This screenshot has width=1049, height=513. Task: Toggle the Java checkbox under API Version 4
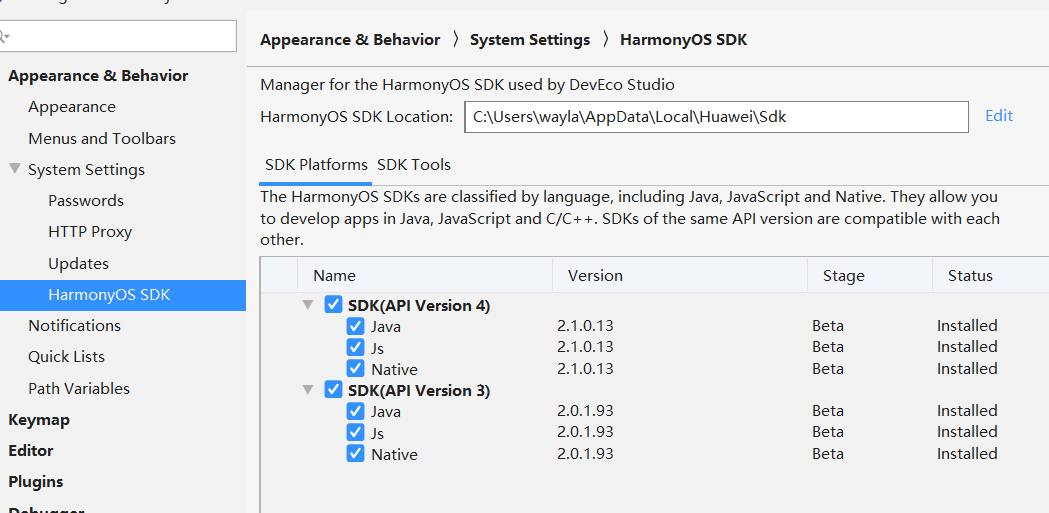point(355,326)
